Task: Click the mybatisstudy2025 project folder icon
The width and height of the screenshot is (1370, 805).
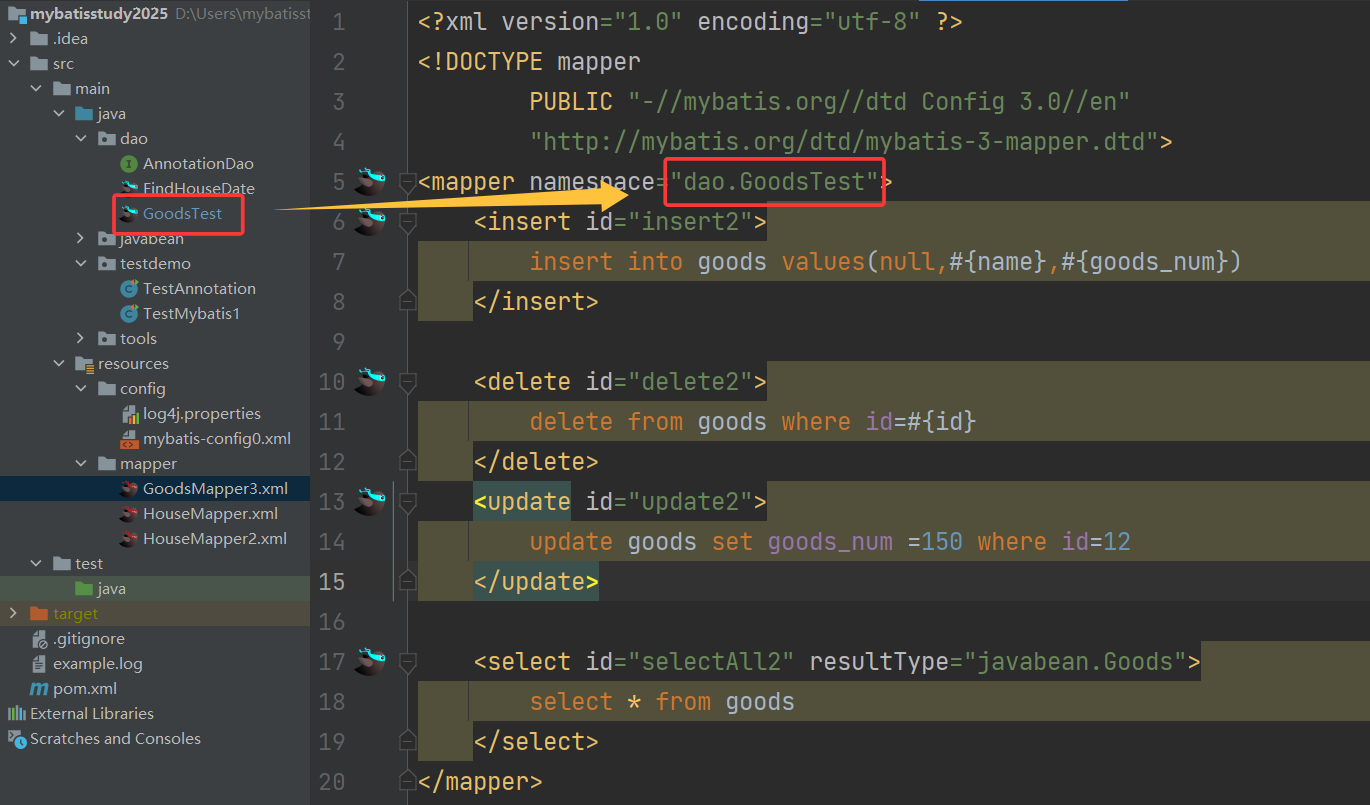Action: (x=17, y=13)
